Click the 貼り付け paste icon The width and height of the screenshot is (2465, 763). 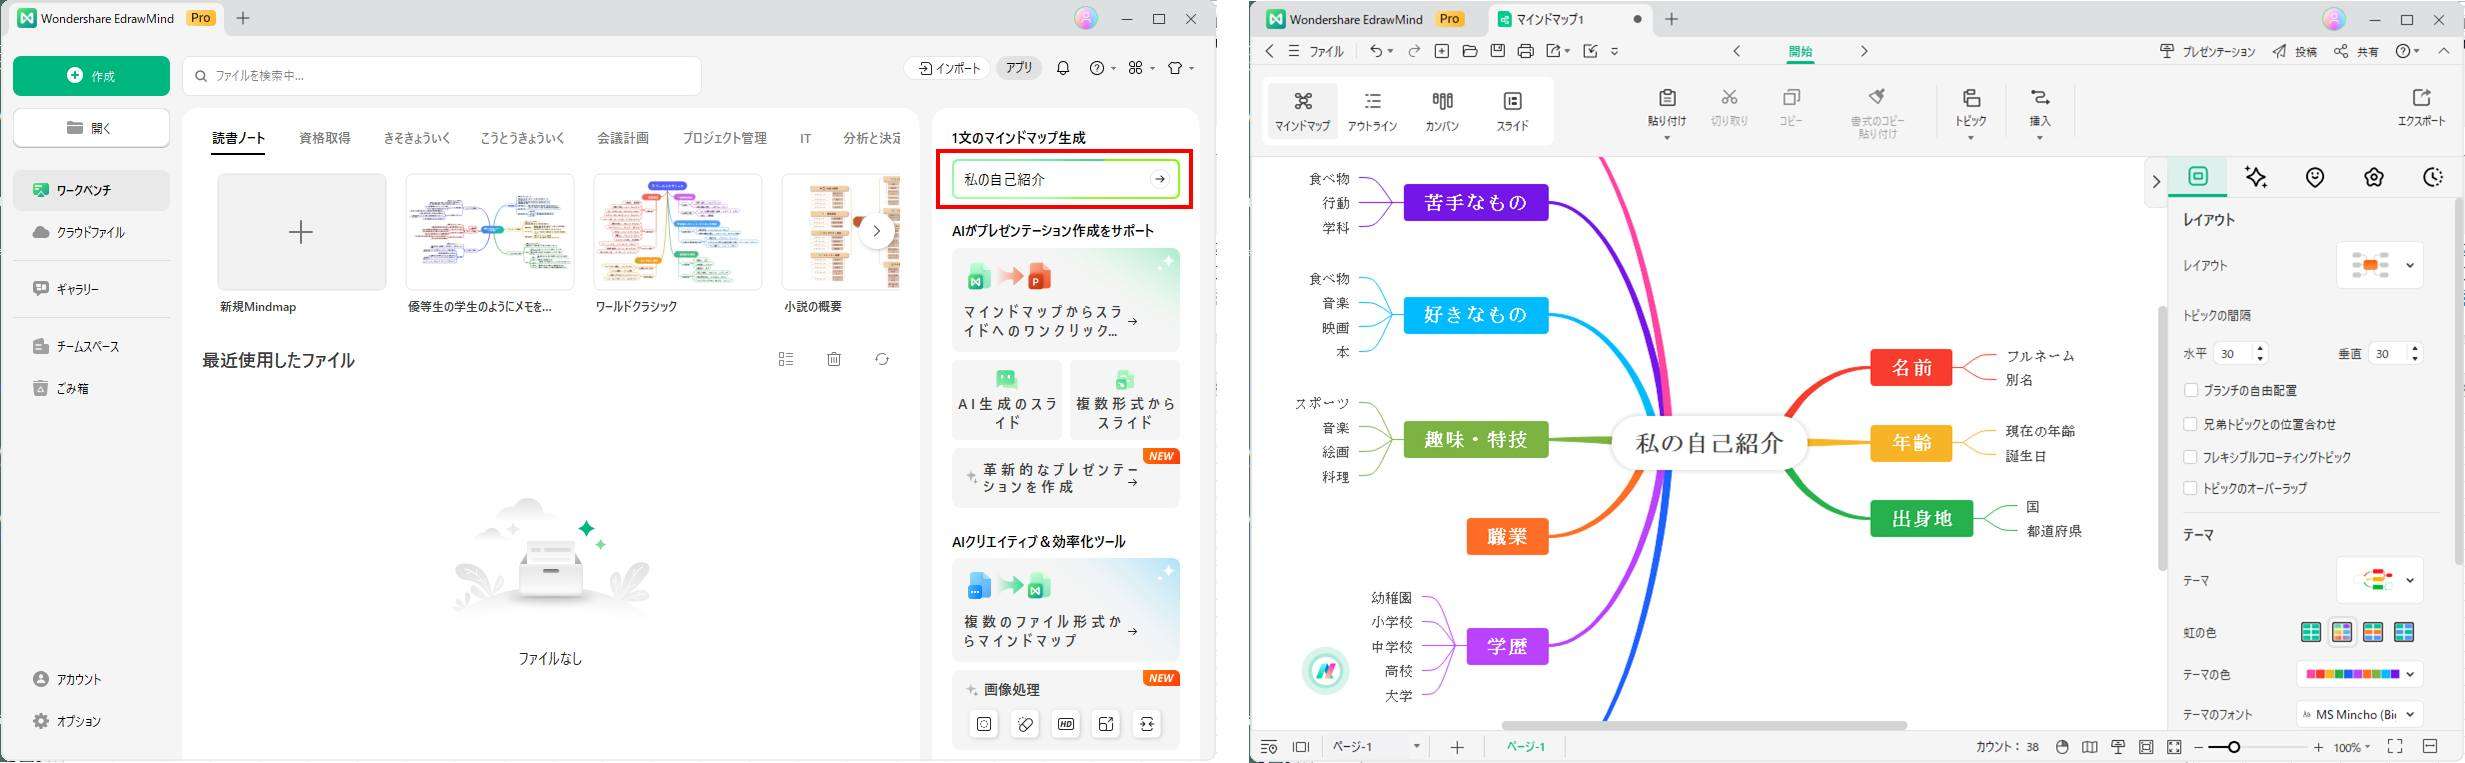(1667, 98)
